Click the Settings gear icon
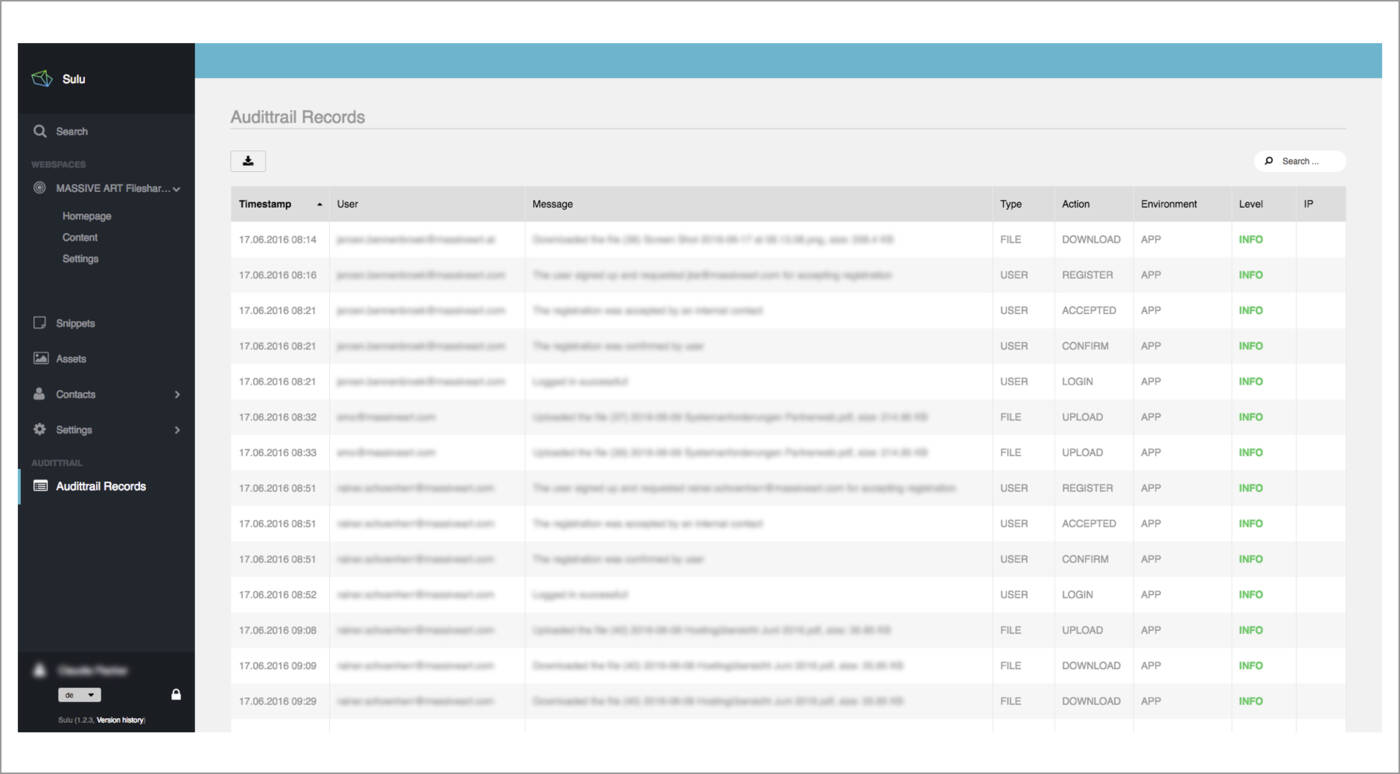Screen dimensions: 1400x774 coord(40,429)
